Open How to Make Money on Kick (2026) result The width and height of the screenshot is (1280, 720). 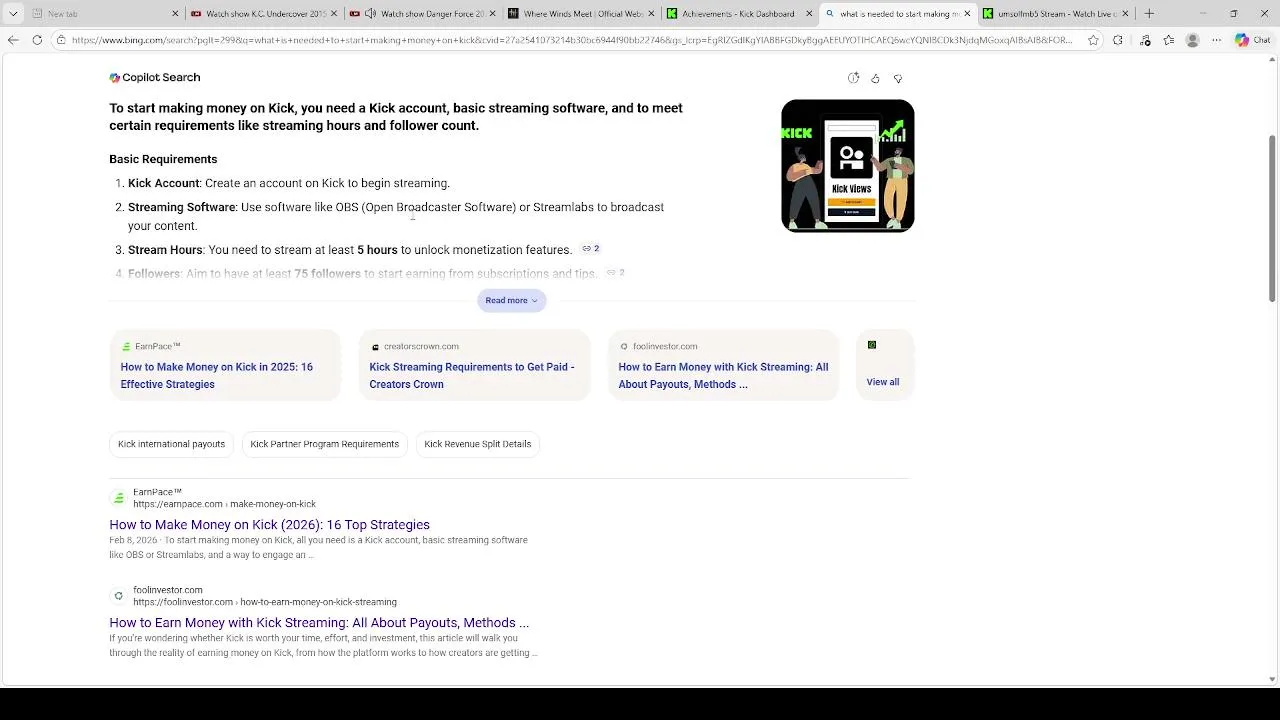[269, 525]
